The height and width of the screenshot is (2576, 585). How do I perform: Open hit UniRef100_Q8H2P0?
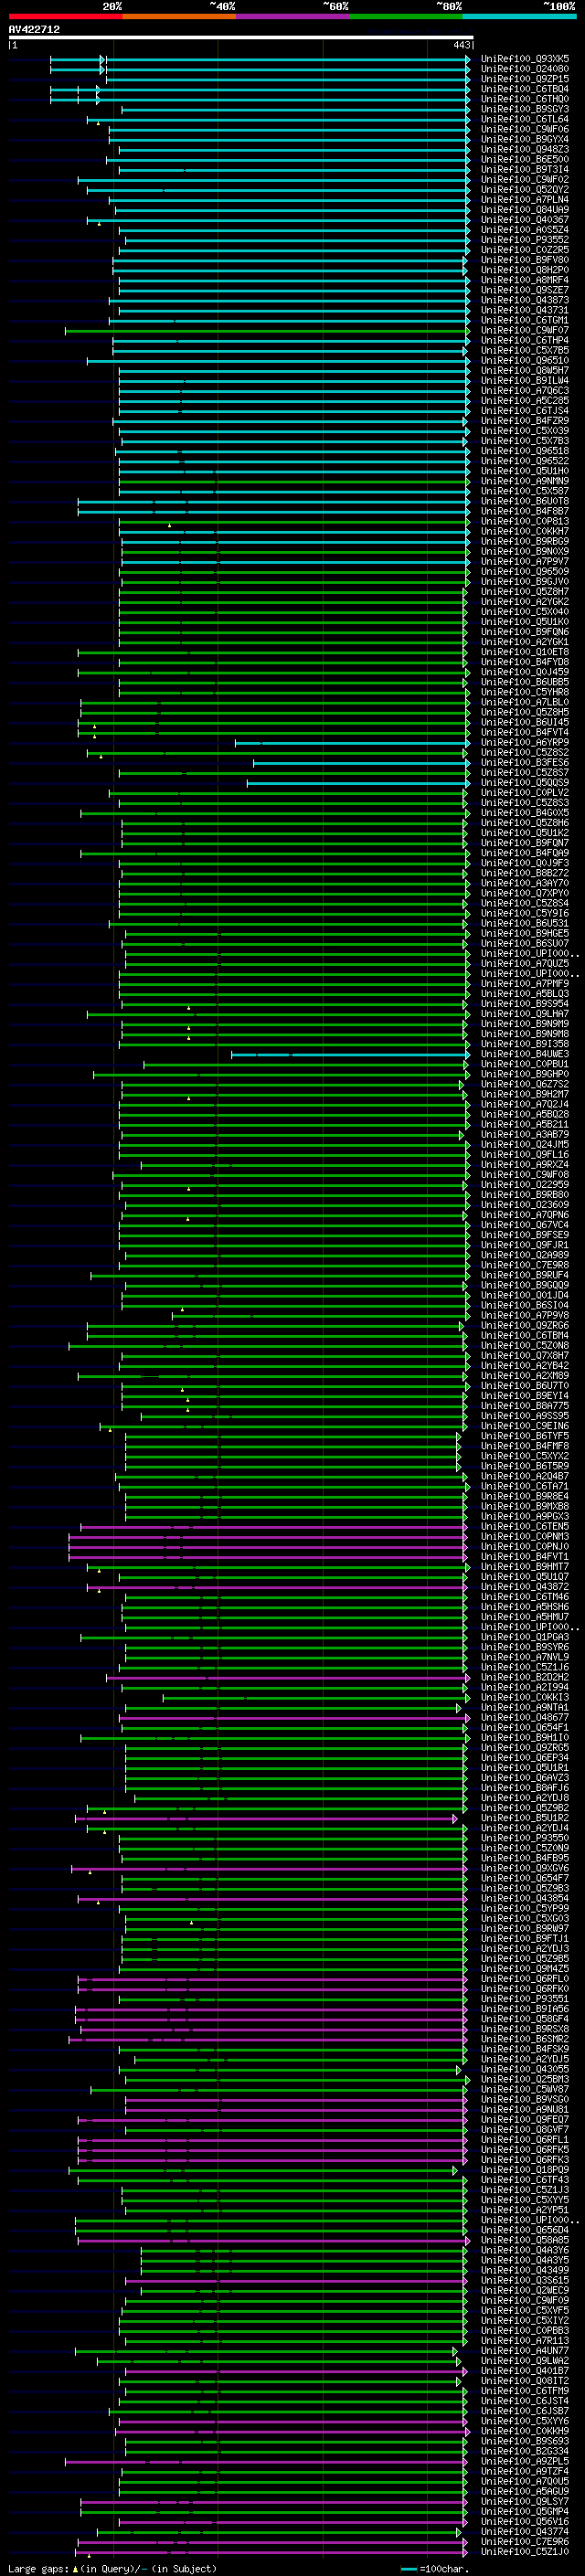[525, 270]
